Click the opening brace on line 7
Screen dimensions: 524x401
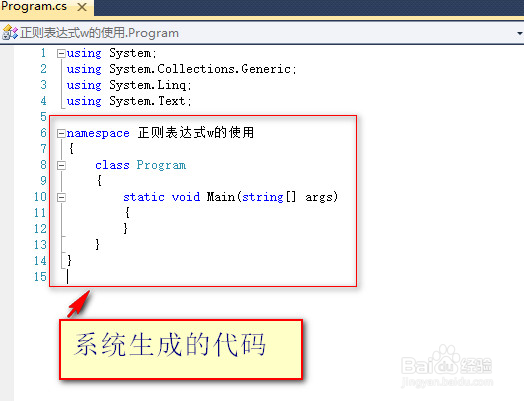71,148
